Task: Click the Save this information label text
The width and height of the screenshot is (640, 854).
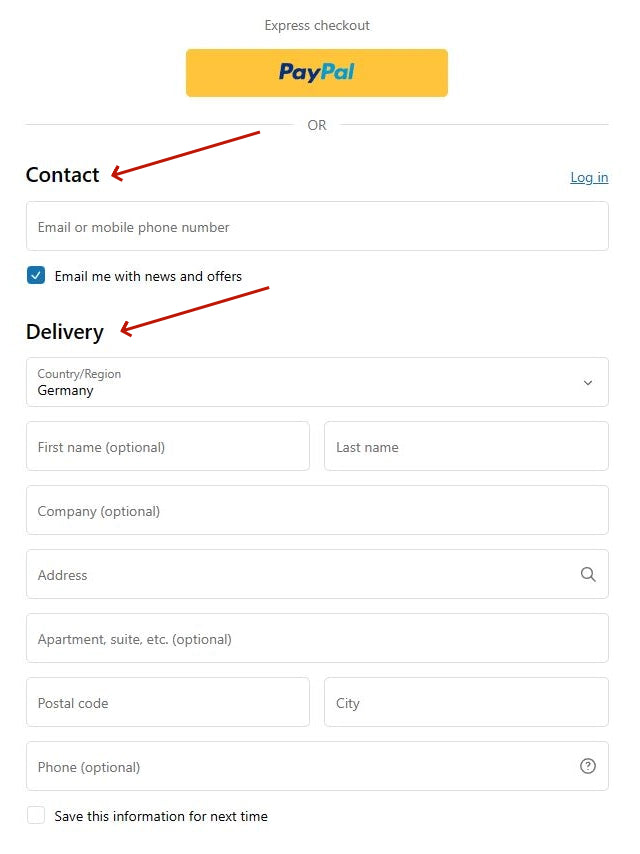Action: click(x=161, y=816)
